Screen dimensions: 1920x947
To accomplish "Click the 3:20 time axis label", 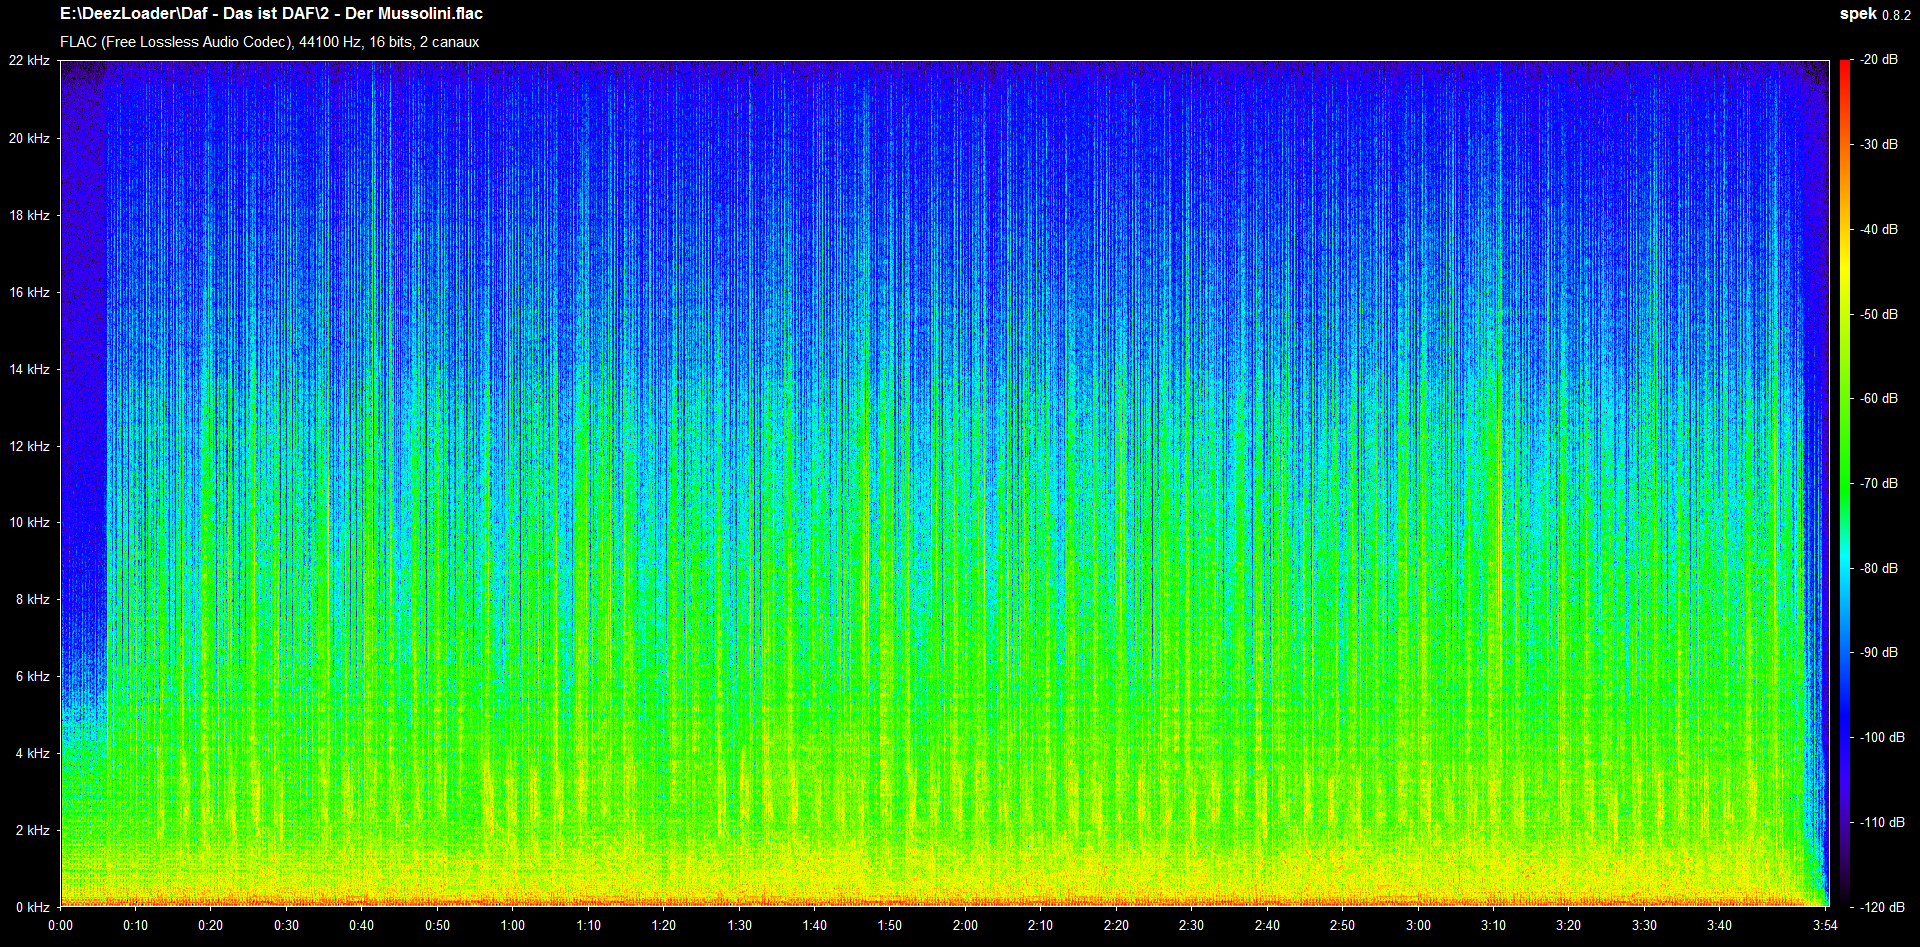I will pyautogui.click(x=1569, y=925).
